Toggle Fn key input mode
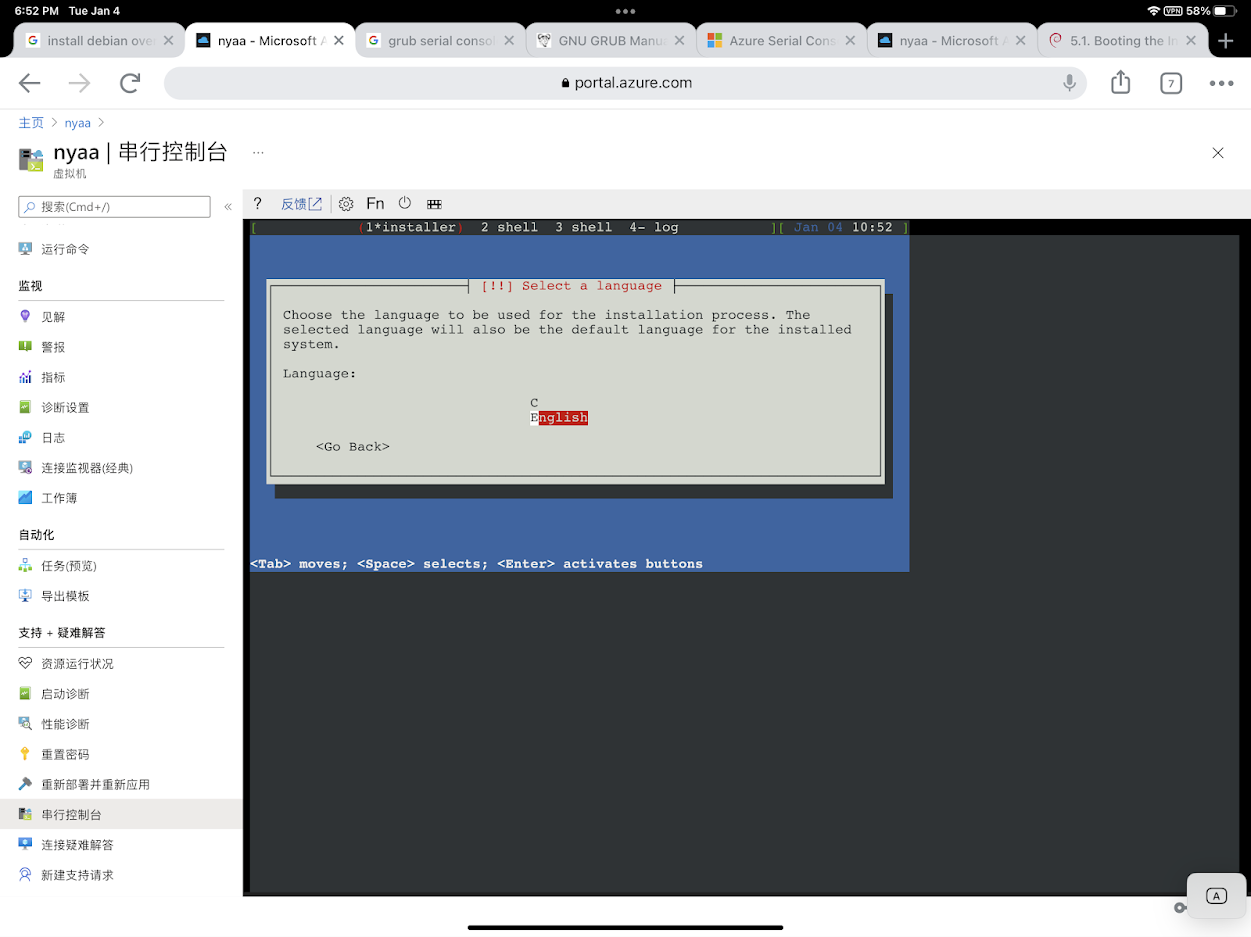The width and height of the screenshot is (1251, 937). pos(375,202)
